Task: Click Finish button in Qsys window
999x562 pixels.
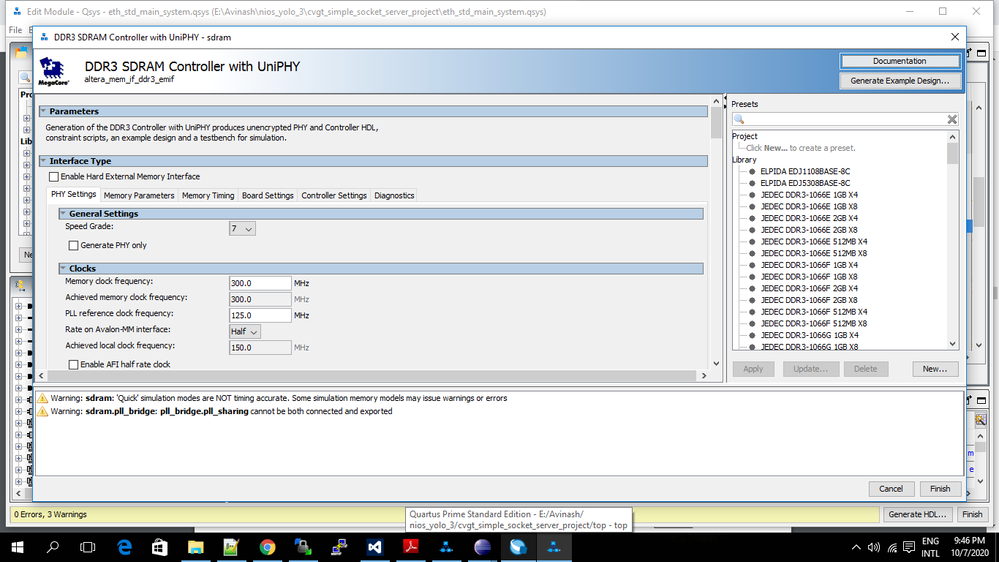Action: tap(972, 514)
